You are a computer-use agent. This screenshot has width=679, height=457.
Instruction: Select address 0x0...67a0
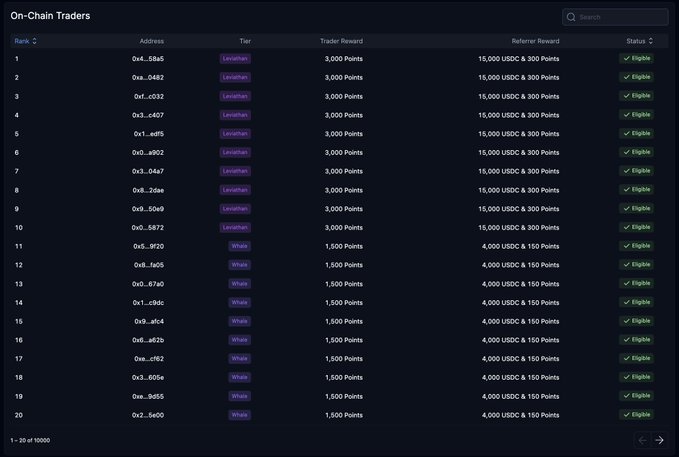click(148, 284)
